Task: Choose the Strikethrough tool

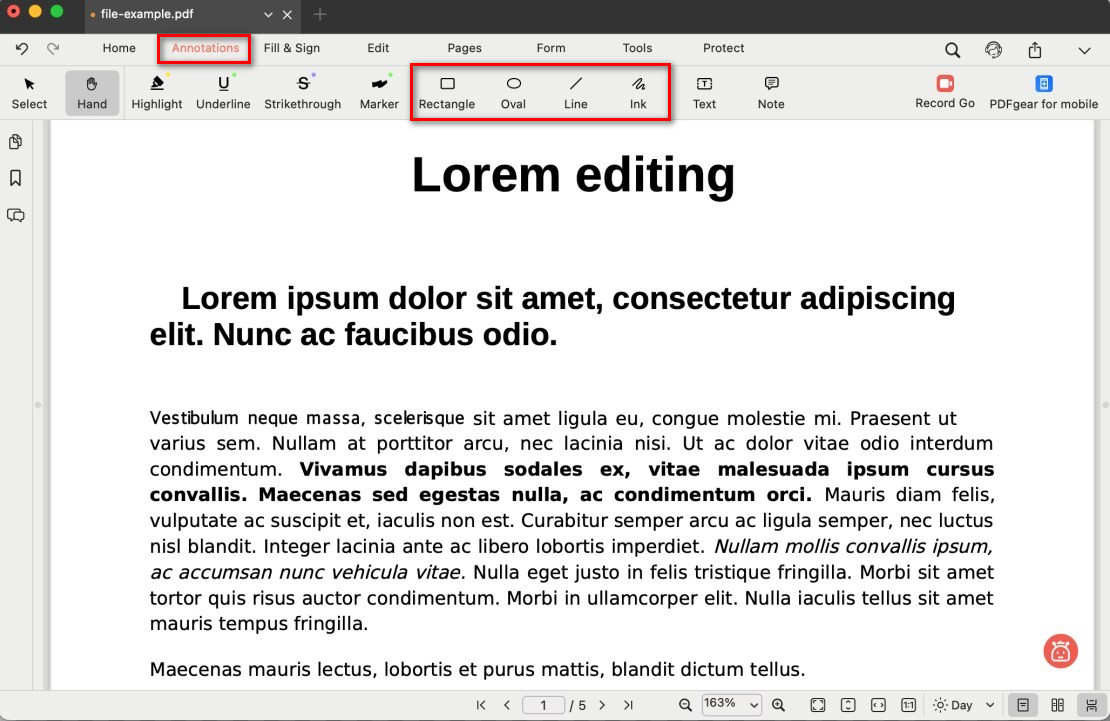Action: click(302, 92)
